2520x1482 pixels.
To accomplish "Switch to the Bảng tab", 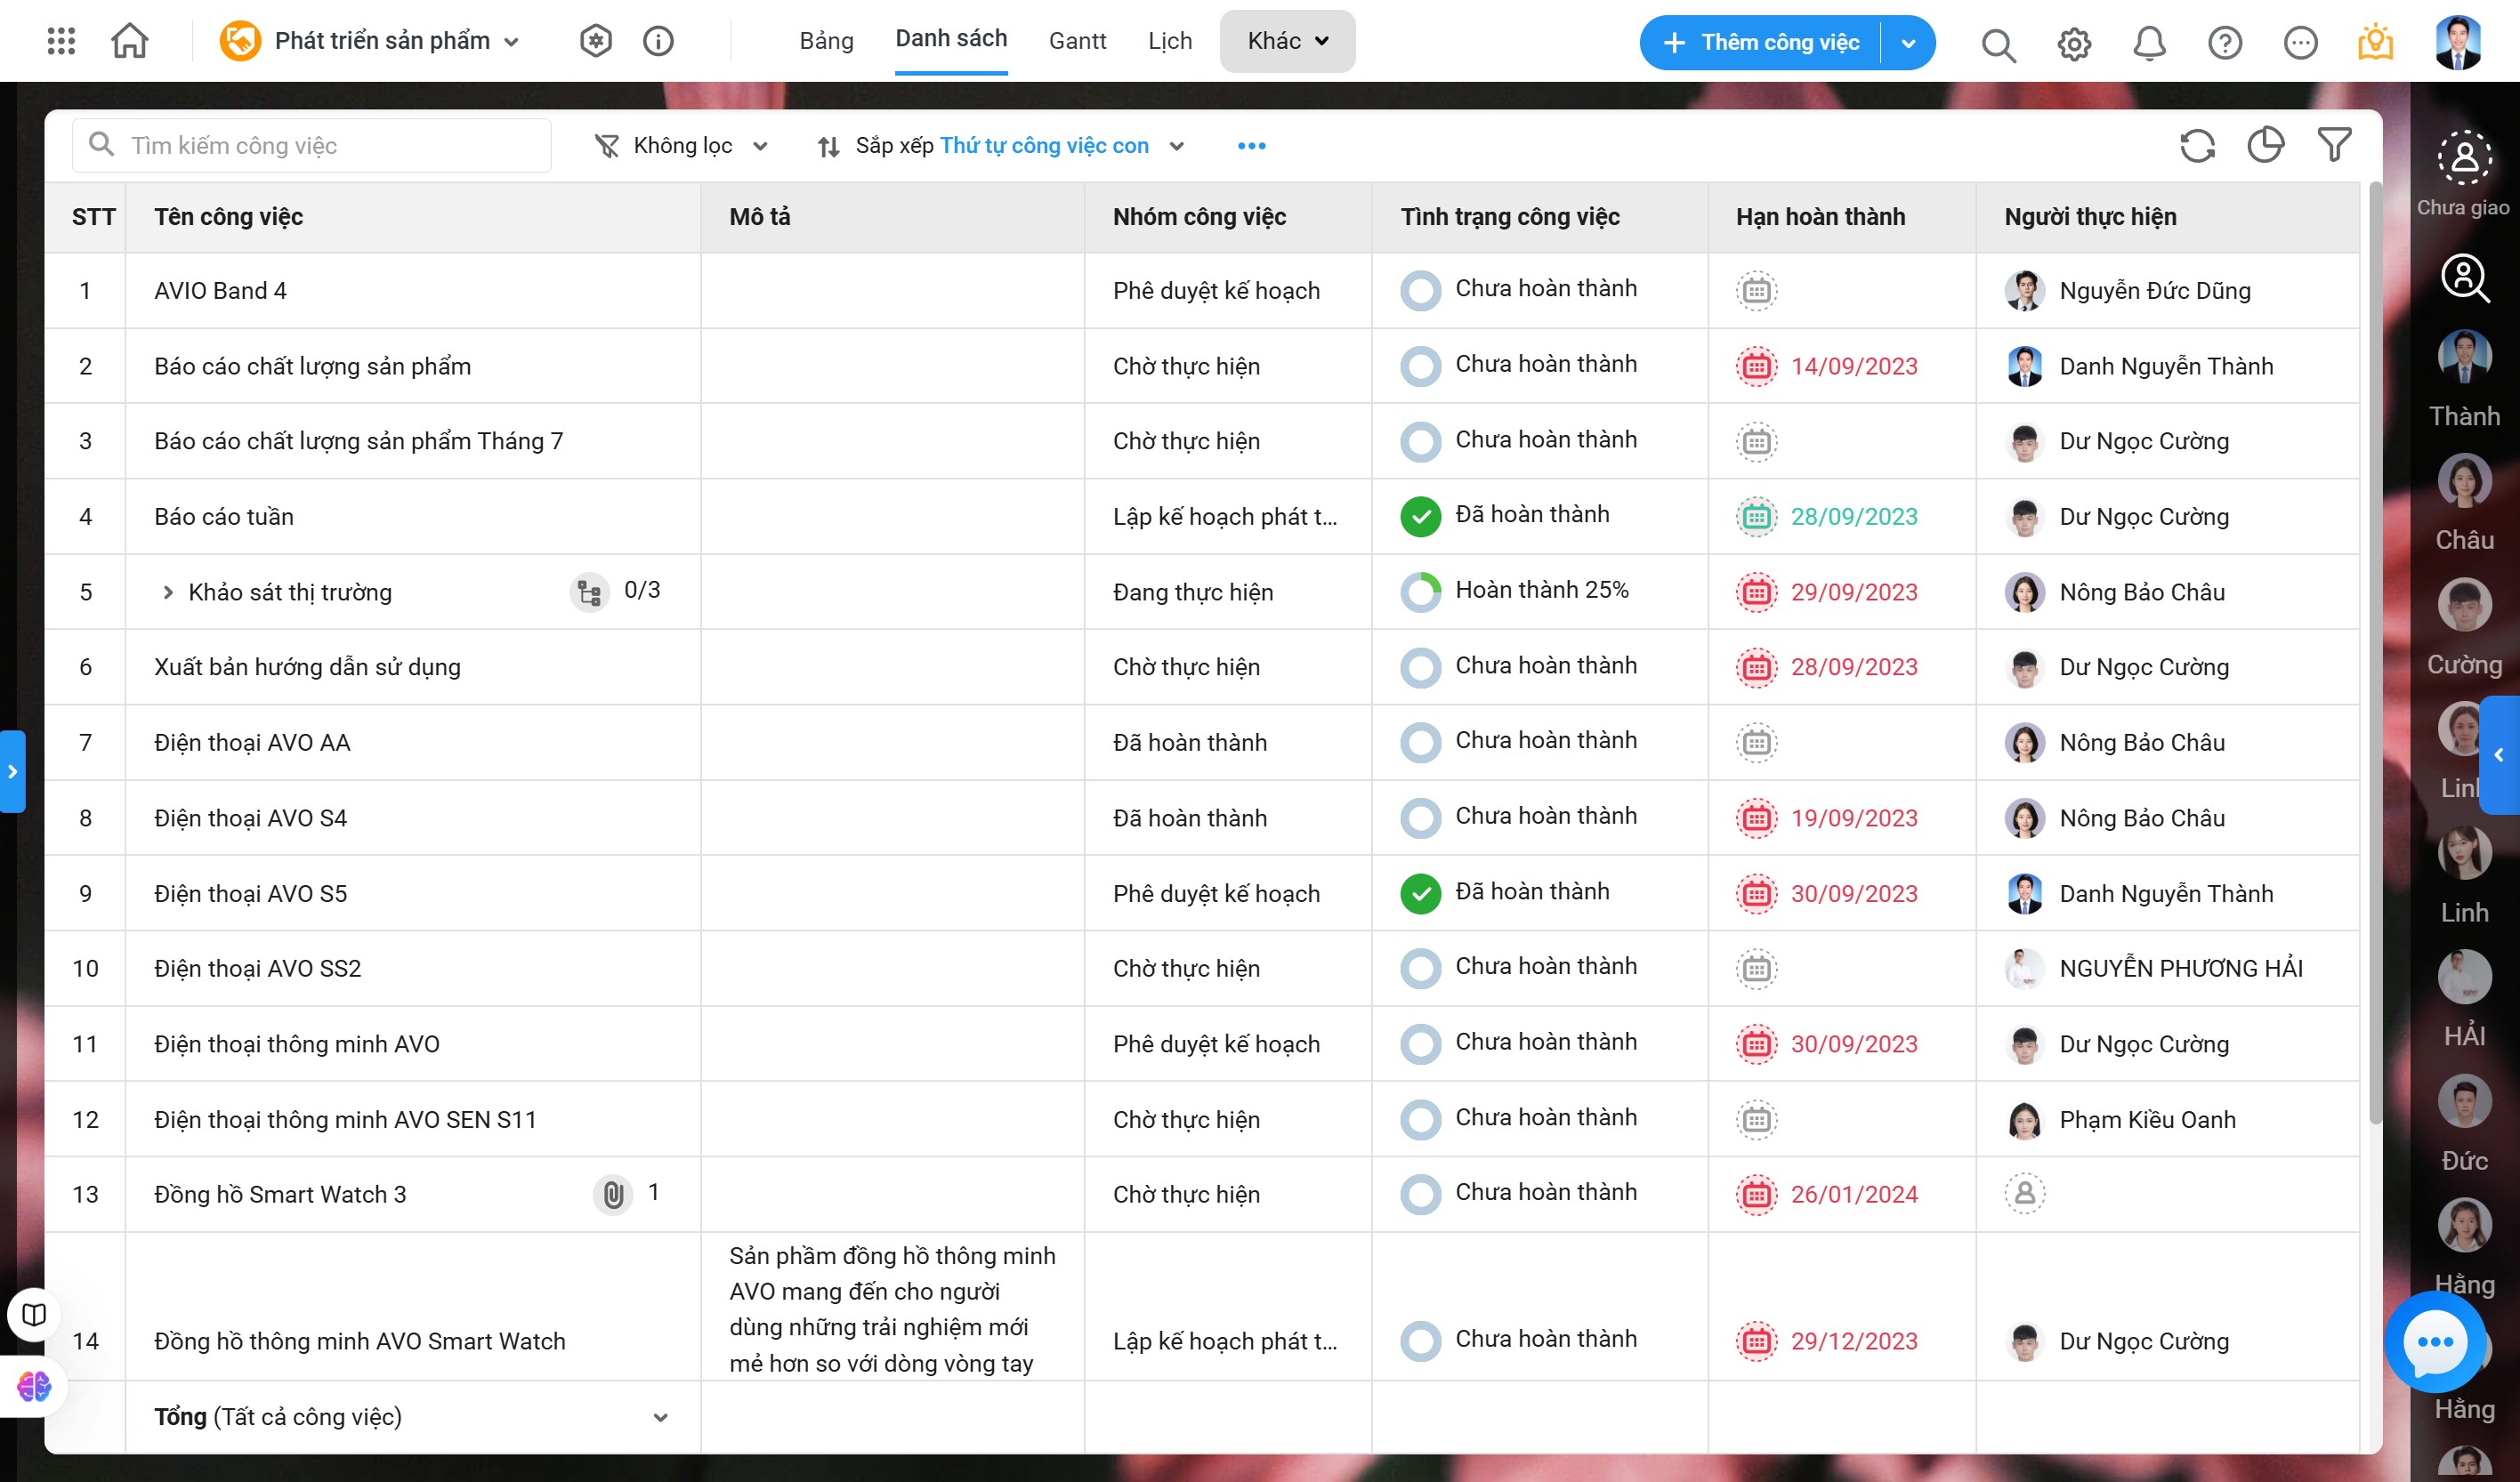I will click(826, 41).
